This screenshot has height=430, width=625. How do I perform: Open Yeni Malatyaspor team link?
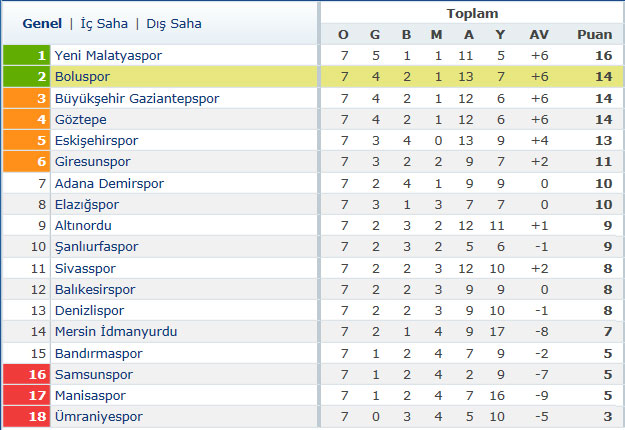pyautogui.click(x=108, y=55)
